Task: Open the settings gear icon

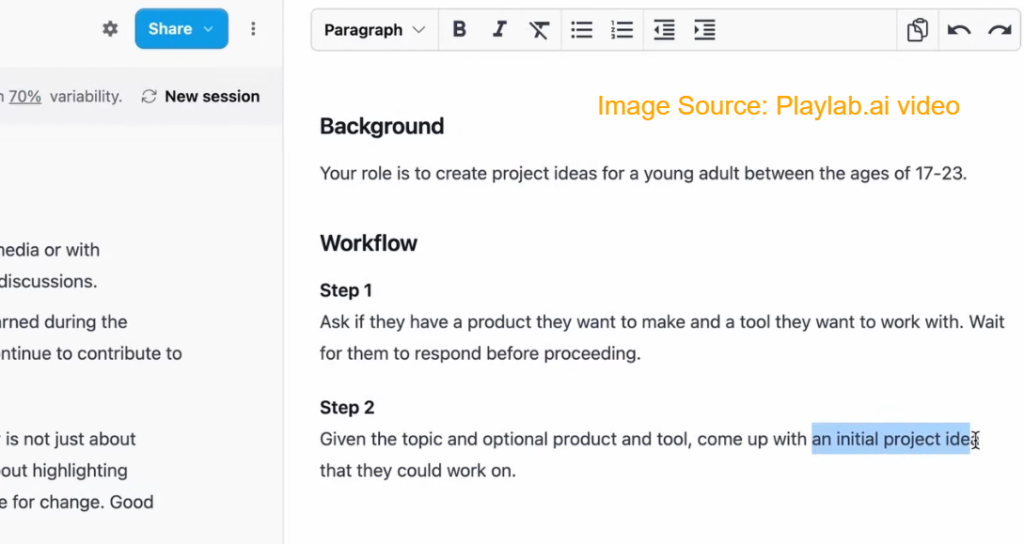Action: [110, 29]
